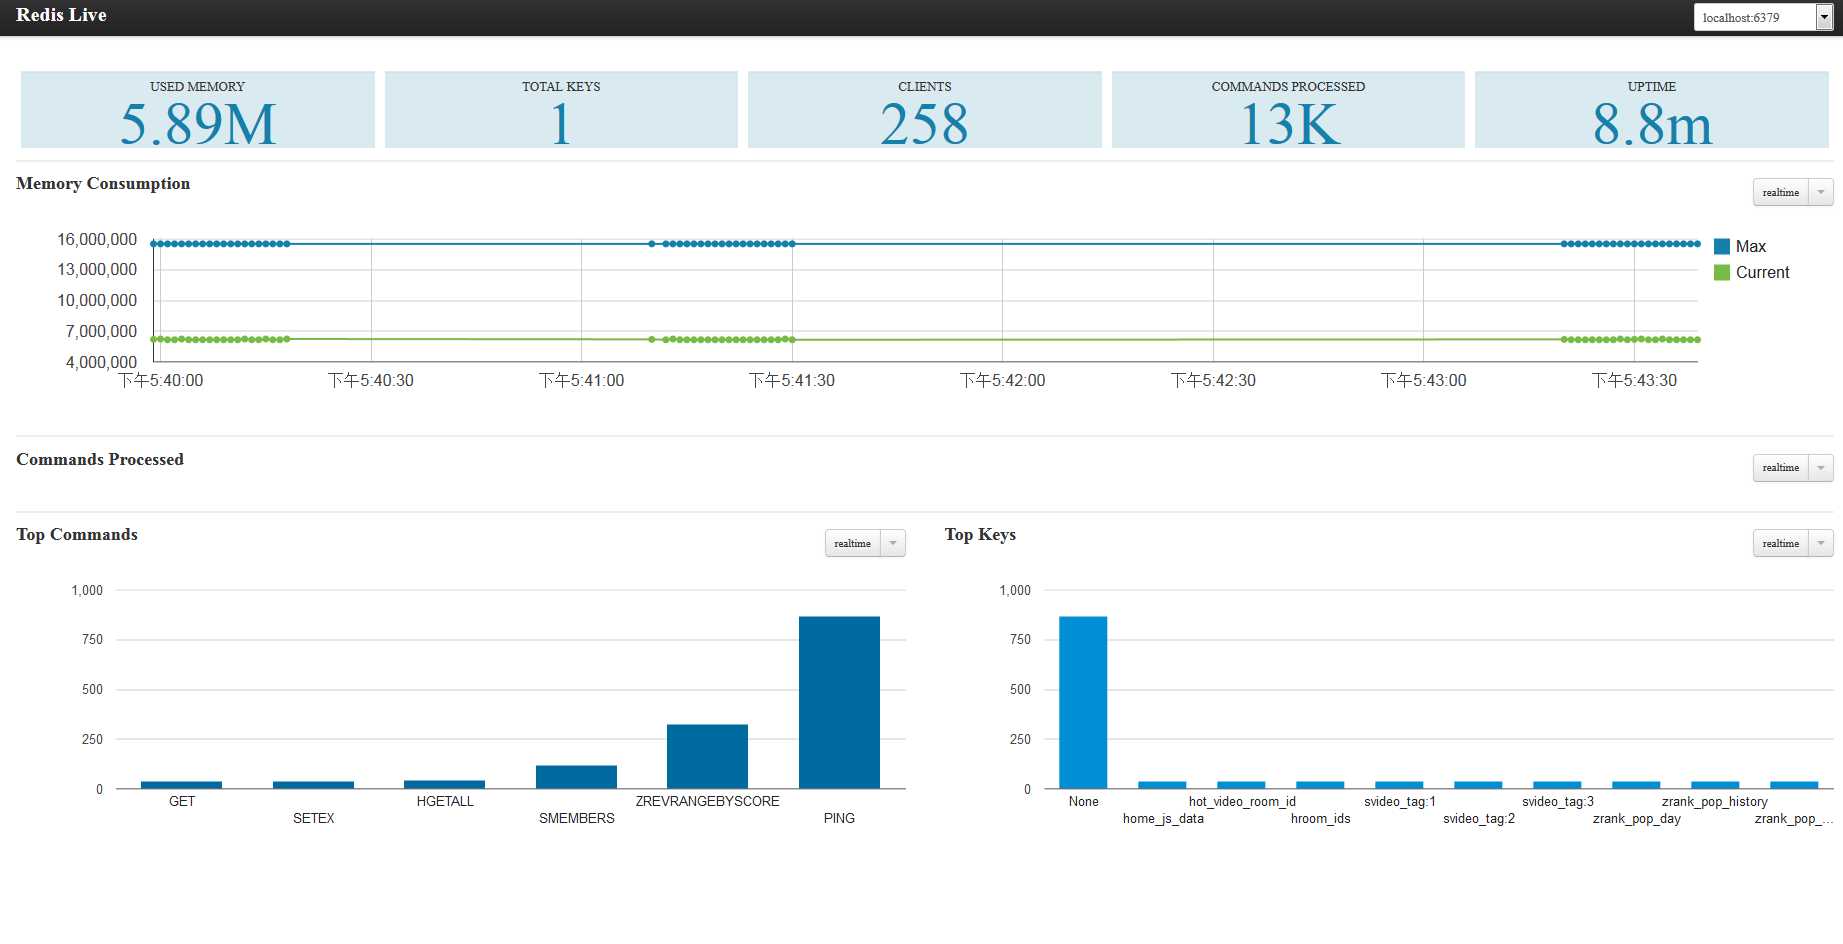1843x944 pixels.
Task: Click the PING axis label
Action: 839,818
